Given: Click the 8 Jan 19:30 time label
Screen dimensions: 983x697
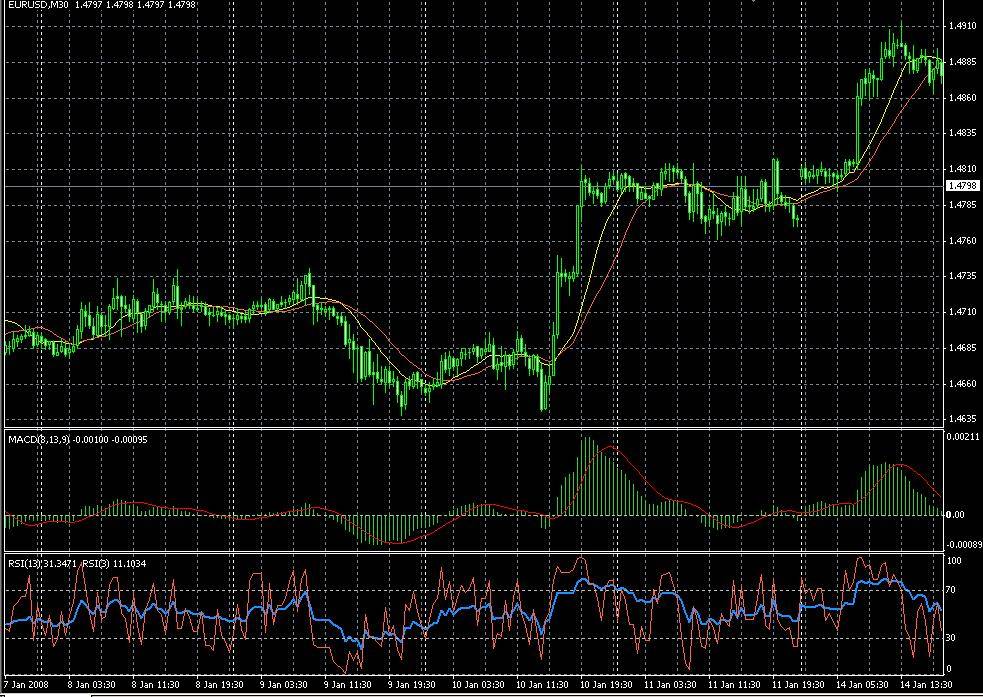Looking at the screenshot, I should [218, 686].
